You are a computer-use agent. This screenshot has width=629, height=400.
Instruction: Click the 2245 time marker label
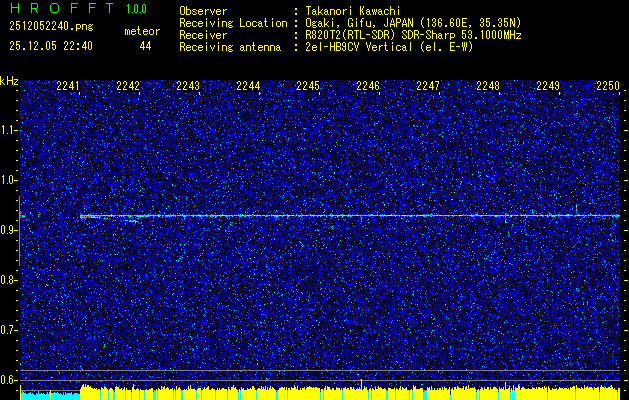(308, 86)
